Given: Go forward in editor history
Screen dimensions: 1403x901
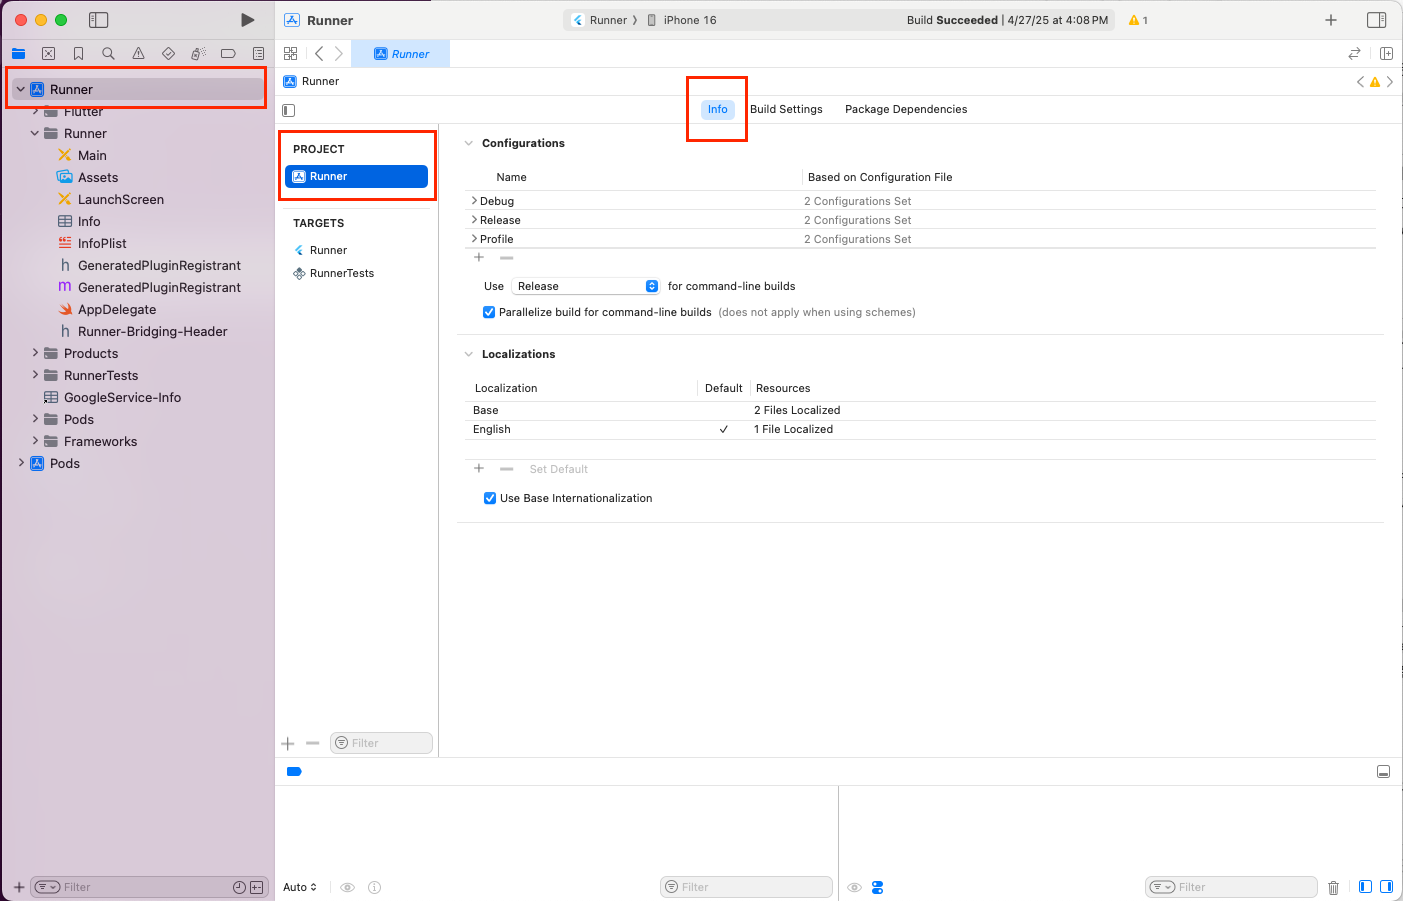Looking at the screenshot, I should tap(339, 53).
